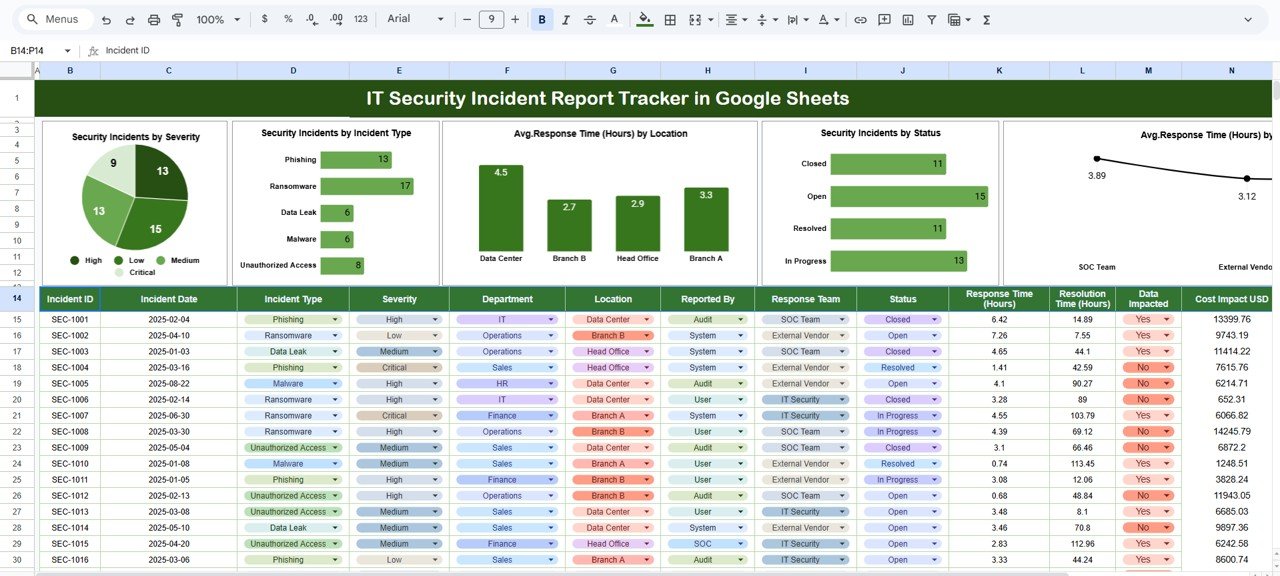
Task: Open the font family dropdown showing Arial
Action: click(x=410, y=19)
